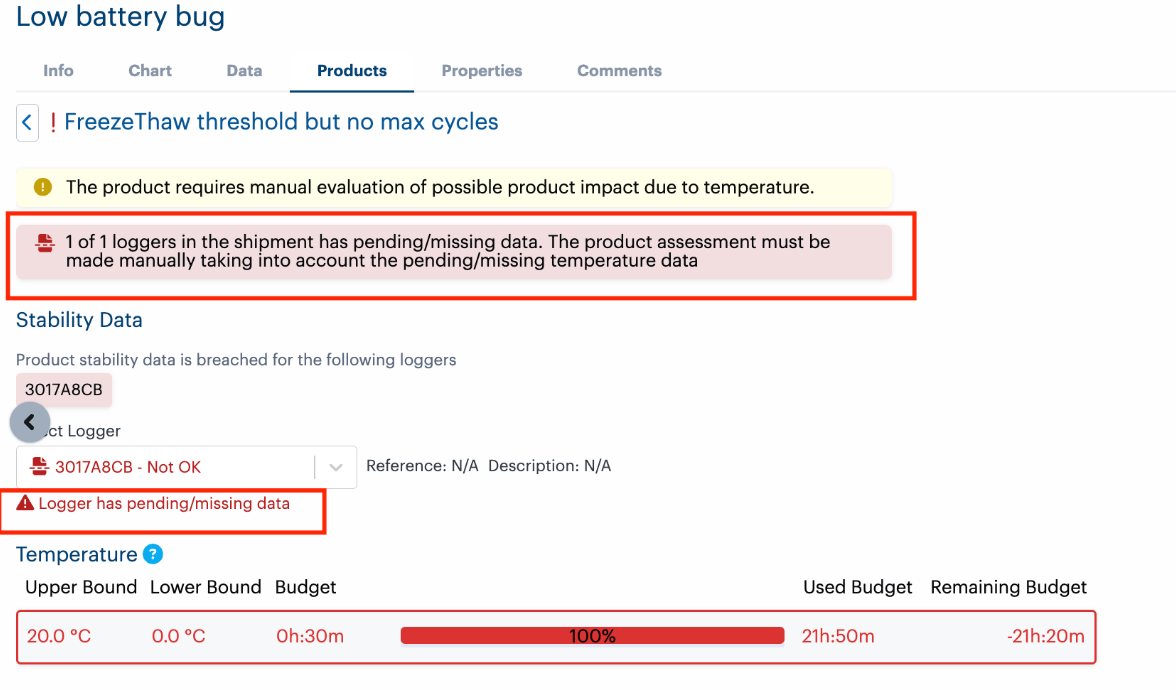Select the Products tab
This screenshot has width=1176, height=690.
352,70
